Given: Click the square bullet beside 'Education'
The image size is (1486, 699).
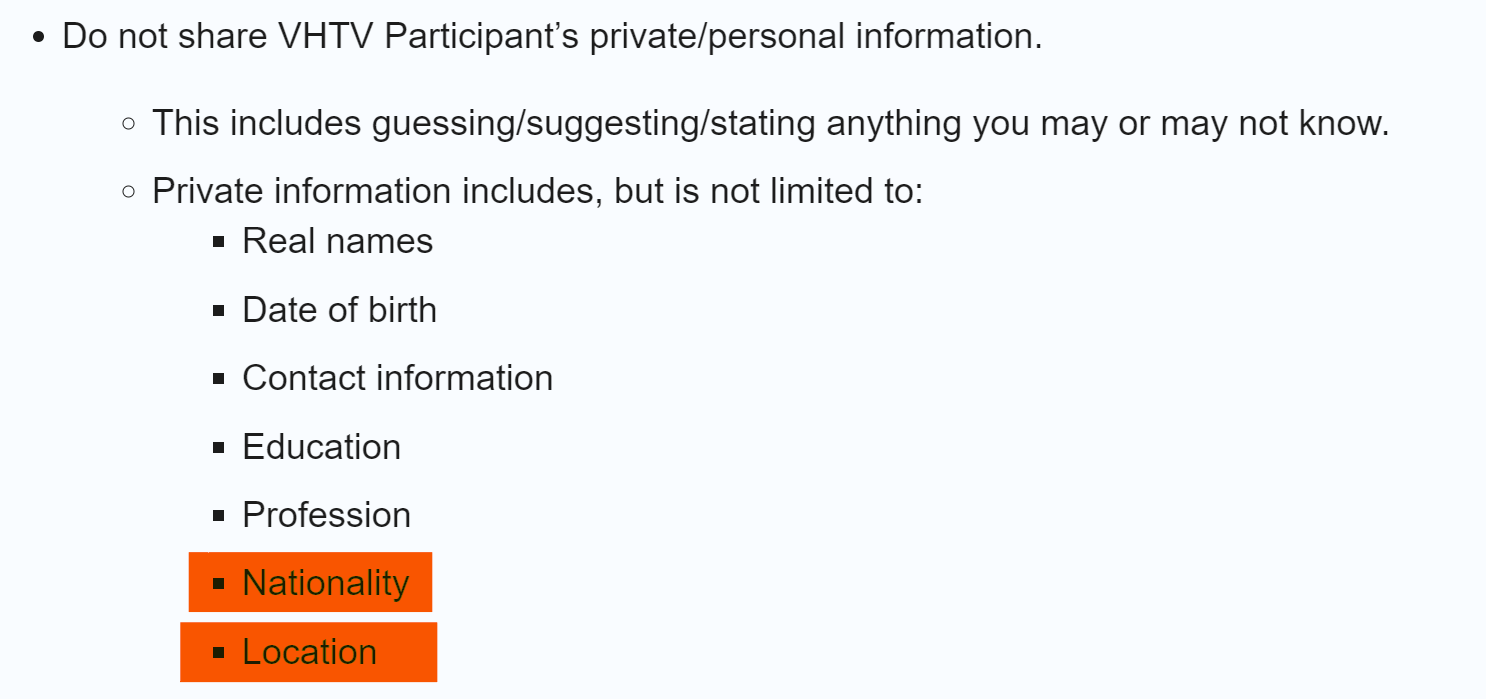Looking at the screenshot, I should pyautogui.click(x=219, y=448).
